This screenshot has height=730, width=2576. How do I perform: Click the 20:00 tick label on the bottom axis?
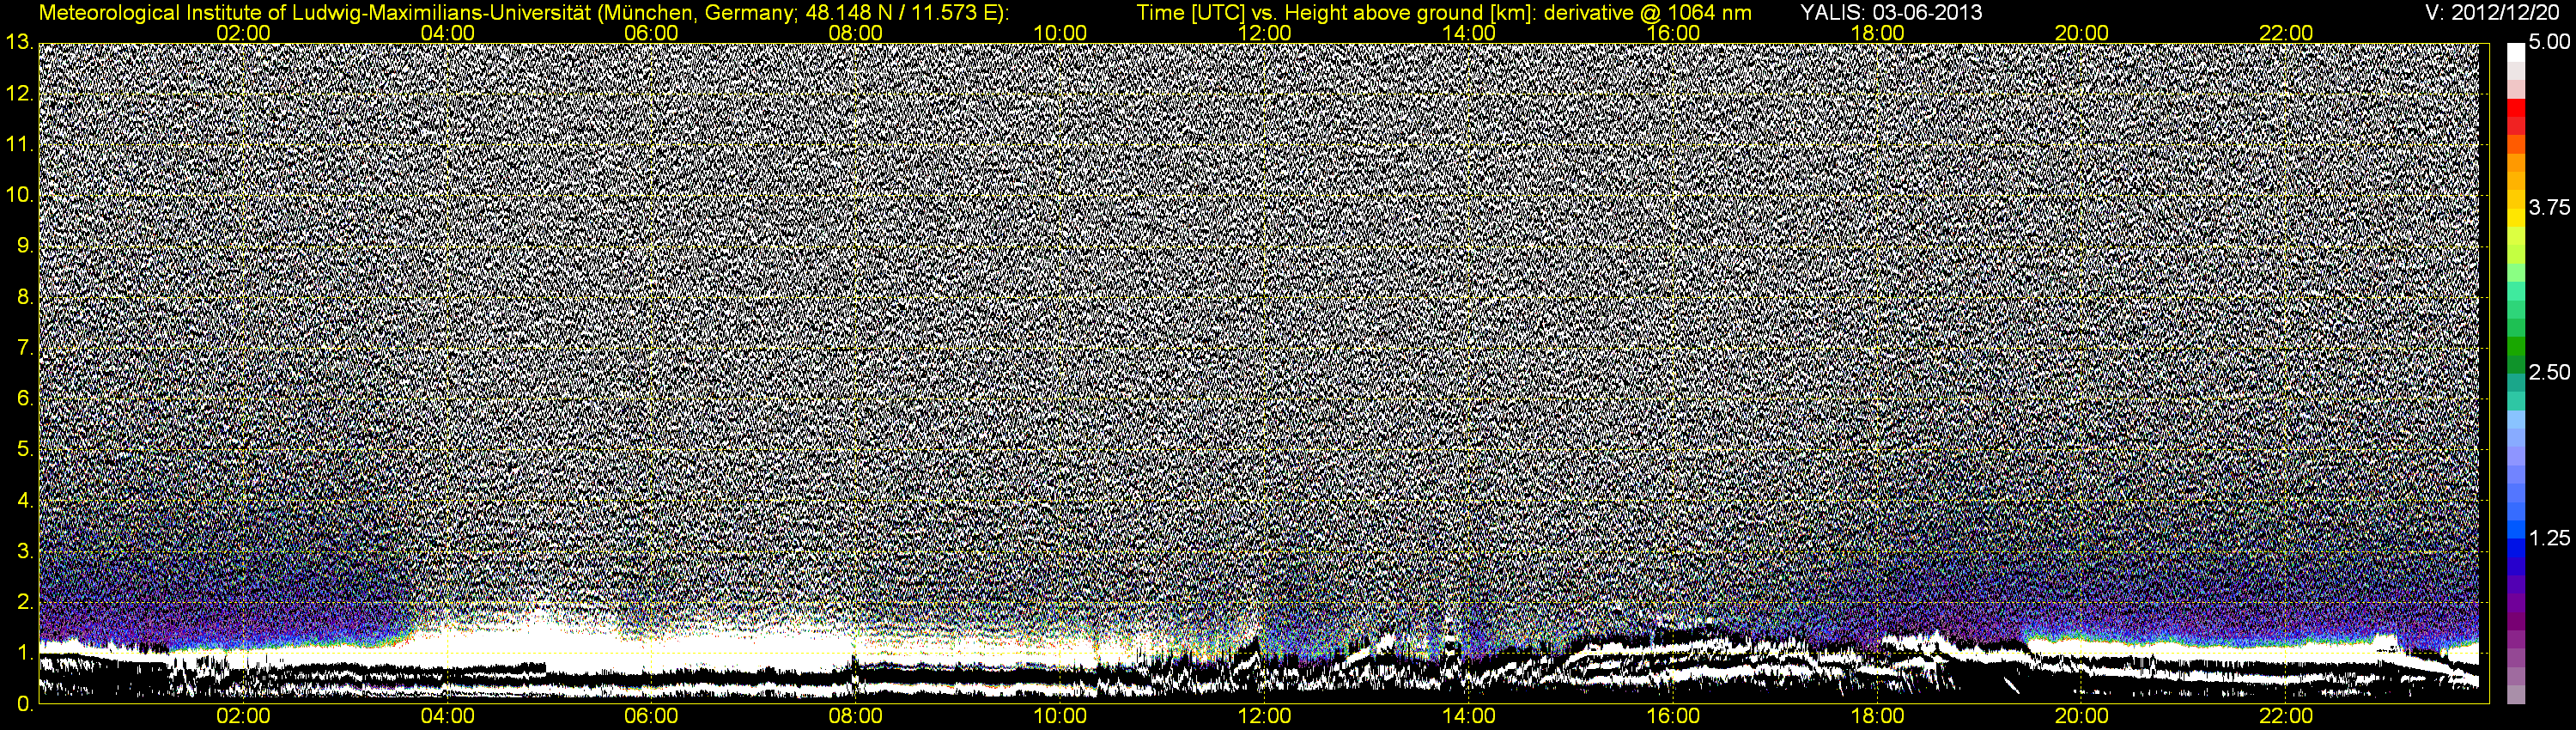(x=2083, y=717)
